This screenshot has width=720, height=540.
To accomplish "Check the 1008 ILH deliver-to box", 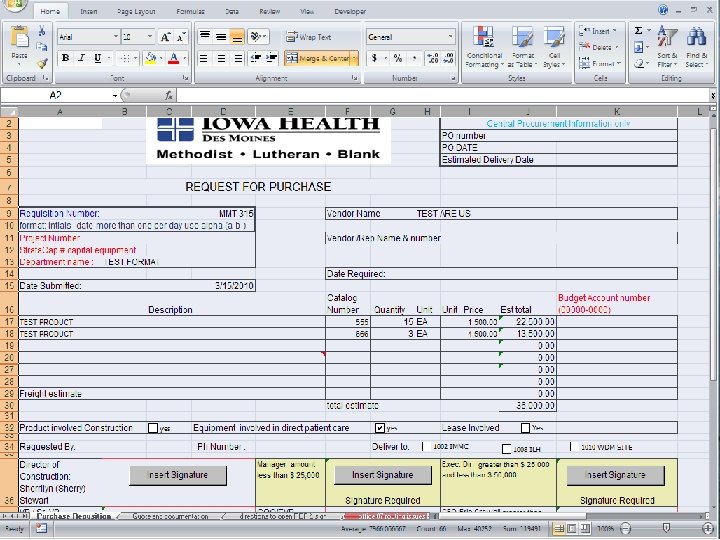I will [506, 449].
